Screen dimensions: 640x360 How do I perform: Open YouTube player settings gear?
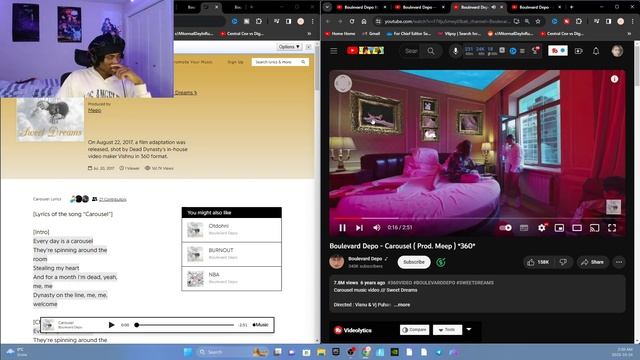542,228
